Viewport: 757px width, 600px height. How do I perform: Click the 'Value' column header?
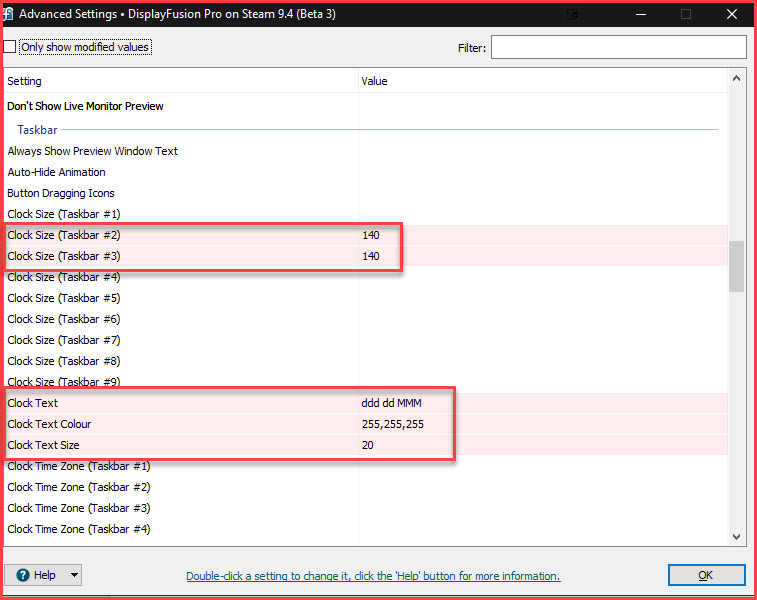pos(374,81)
